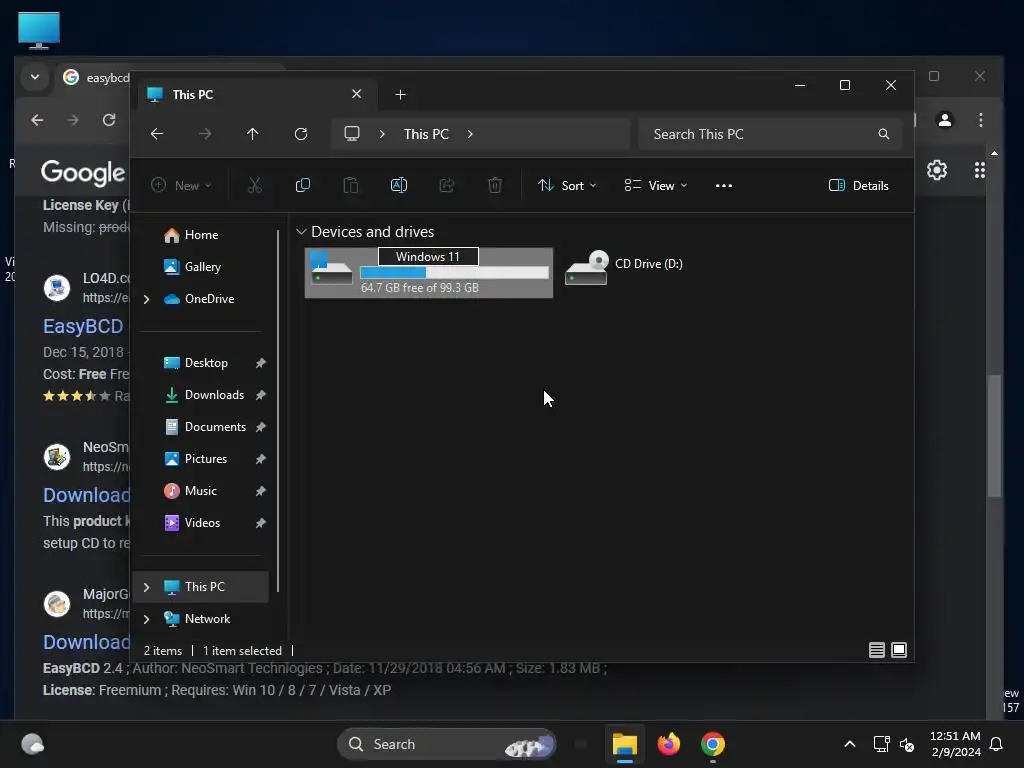Viewport: 1024px width, 768px height.
Task: Select the CD Drive (D:) icon
Action: pos(587,268)
